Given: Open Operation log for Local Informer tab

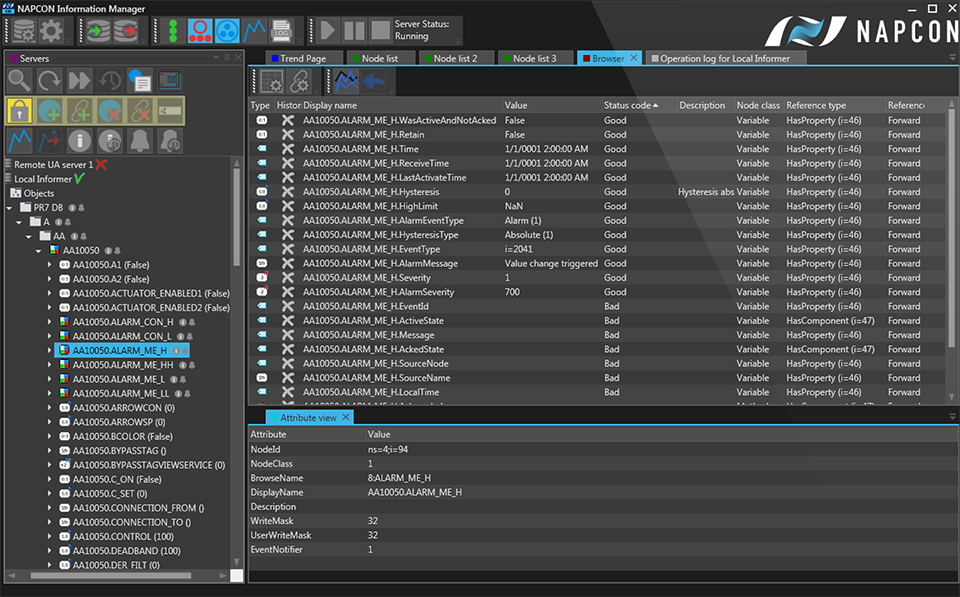Looking at the screenshot, I should pyautogui.click(x=724, y=59).
